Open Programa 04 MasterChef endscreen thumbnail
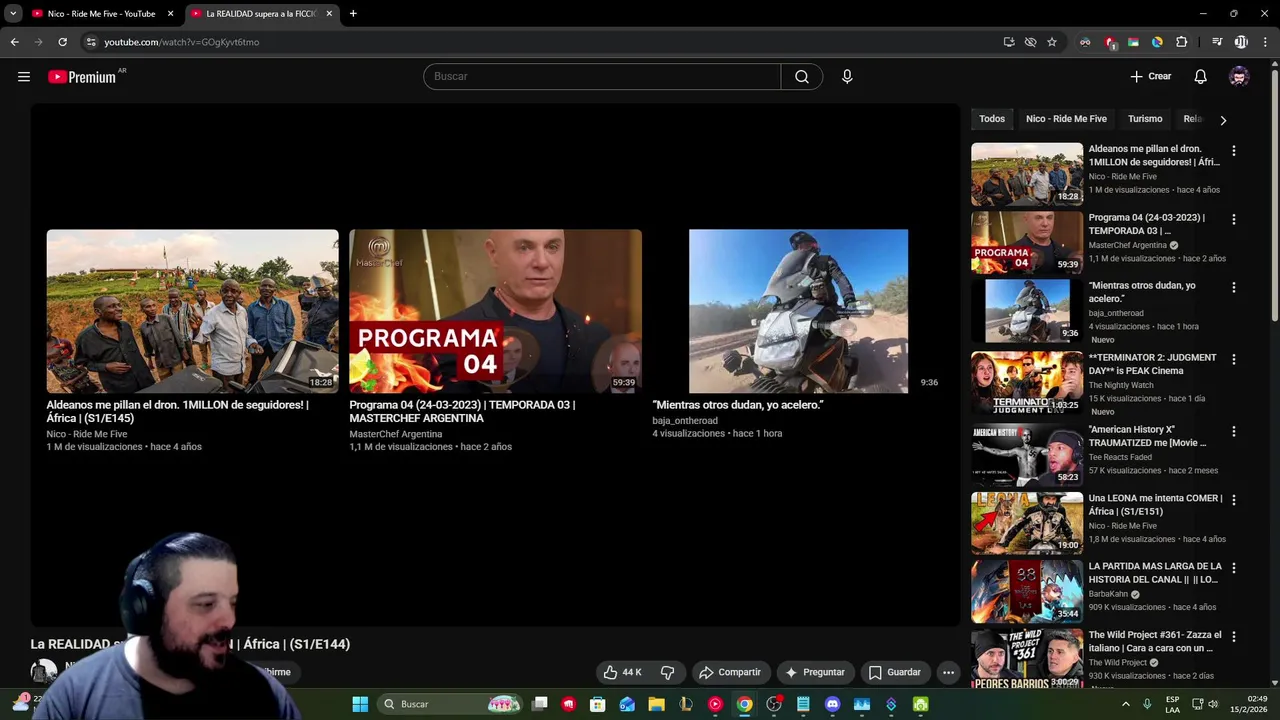The width and height of the screenshot is (1280, 720). 495,311
